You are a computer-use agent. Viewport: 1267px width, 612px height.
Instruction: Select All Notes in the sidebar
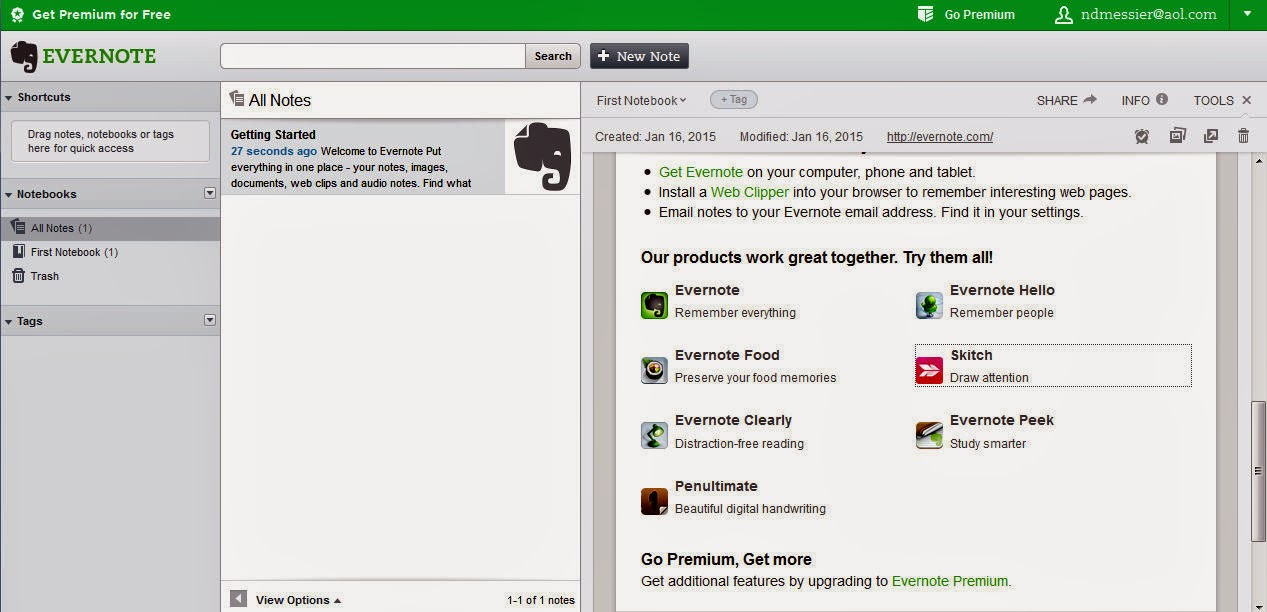(110, 228)
